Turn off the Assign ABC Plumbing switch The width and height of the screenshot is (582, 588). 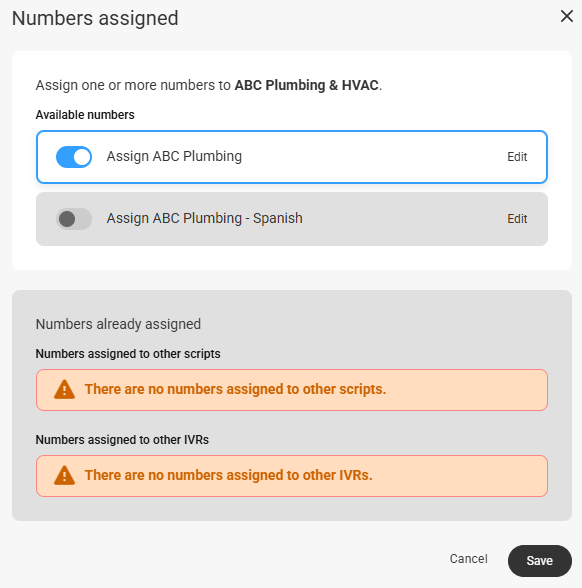[x=74, y=157]
